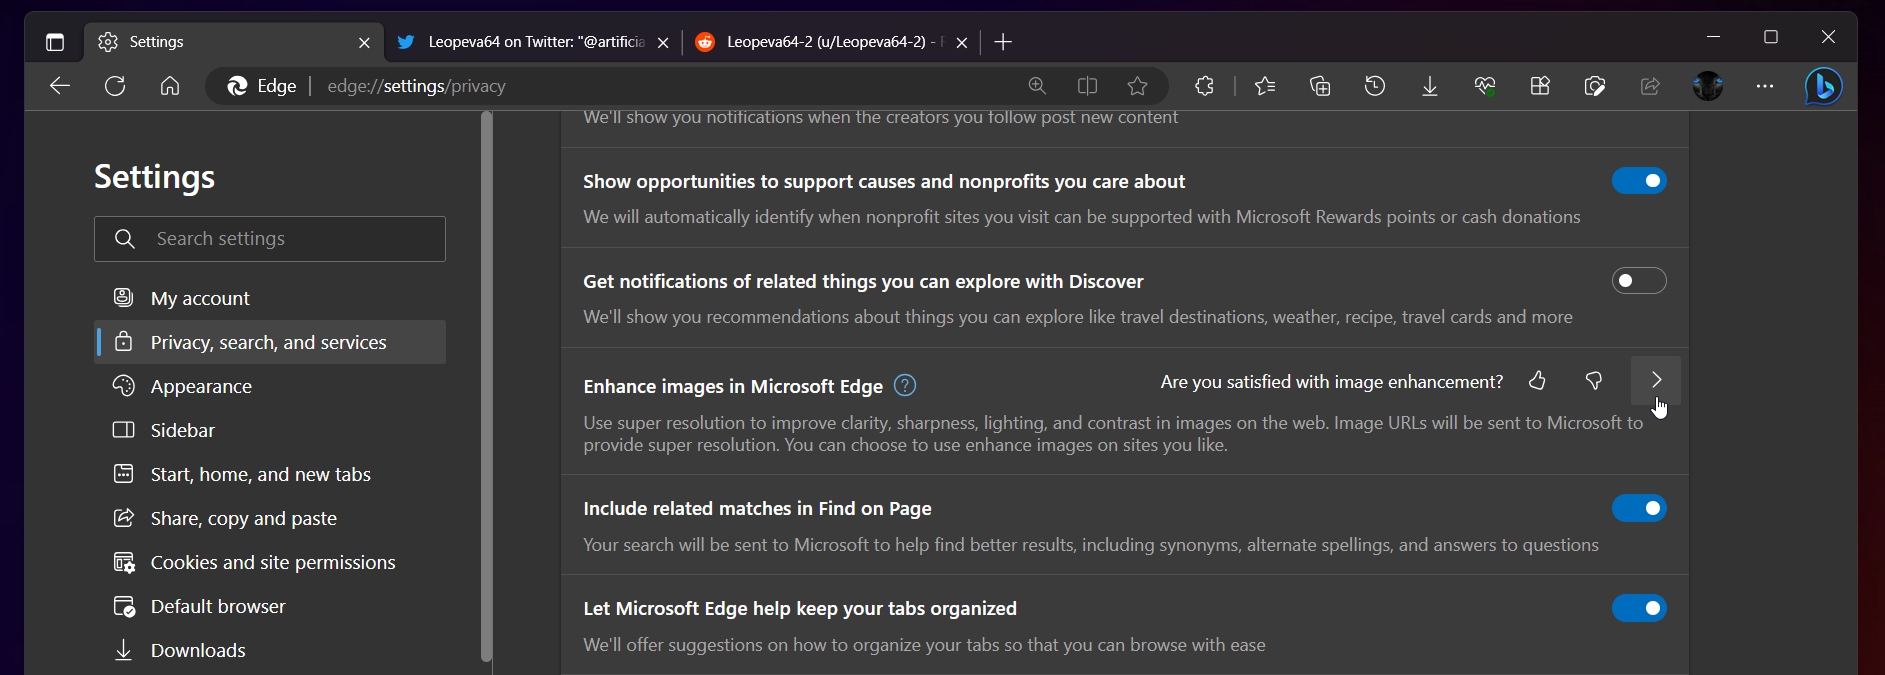Viewport: 1885px width, 675px height.
Task: Click the settings sidebar scrollbar
Action: [487, 386]
